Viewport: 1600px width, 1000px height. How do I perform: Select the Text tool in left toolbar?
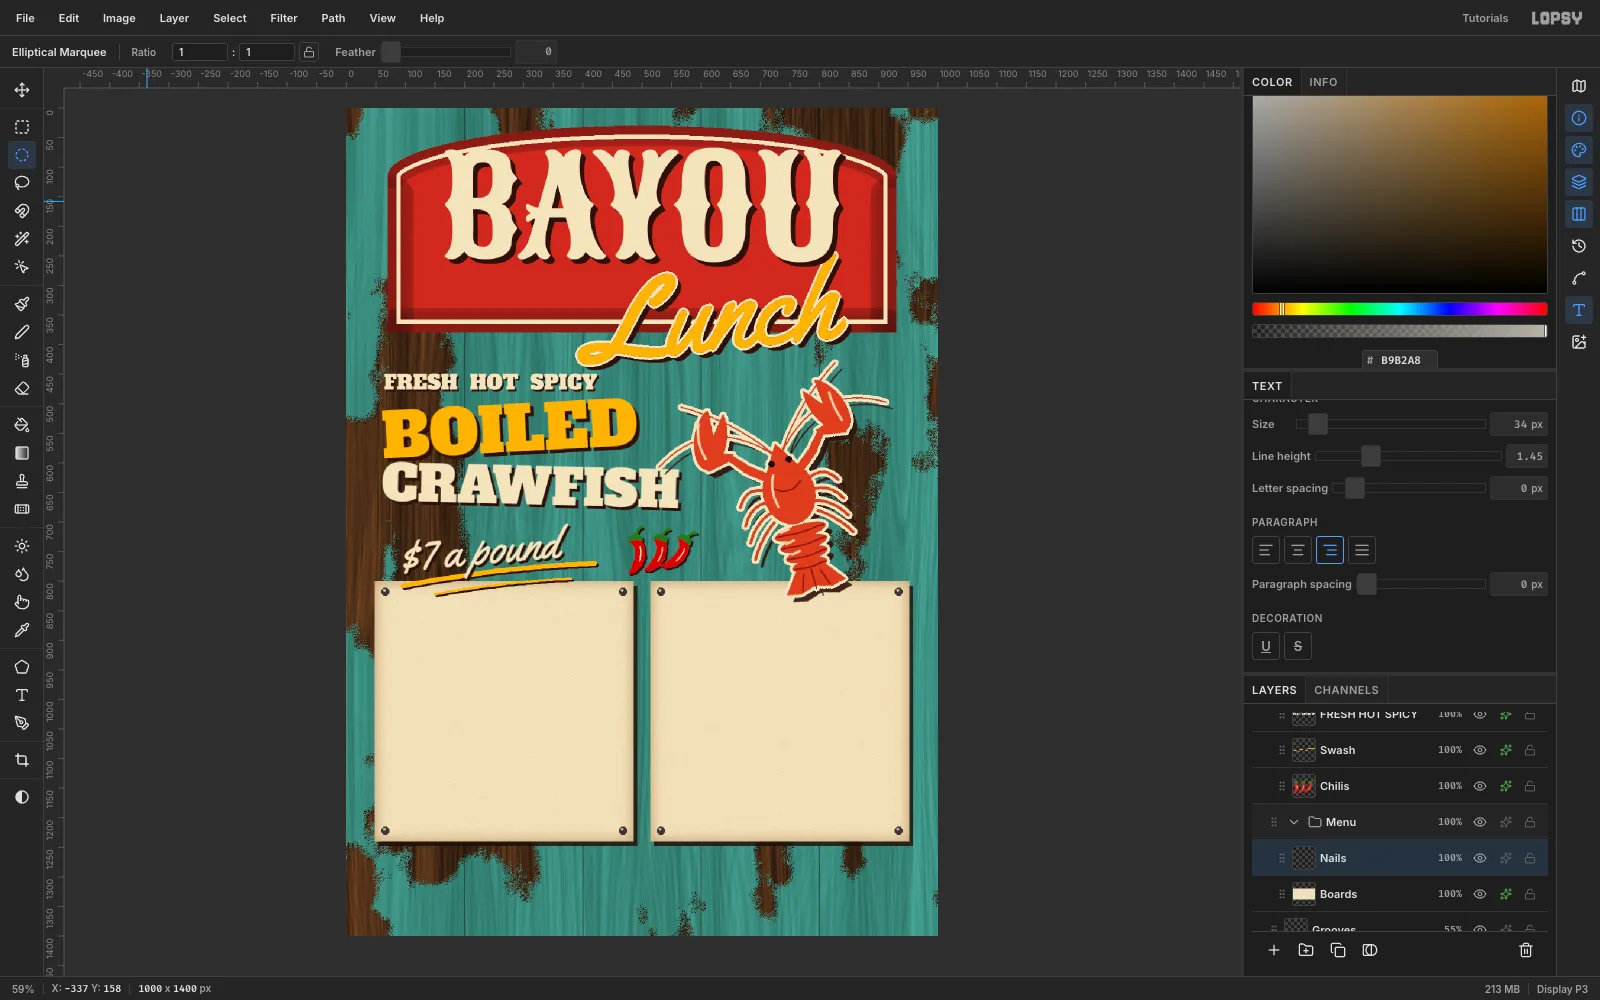point(22,695)
